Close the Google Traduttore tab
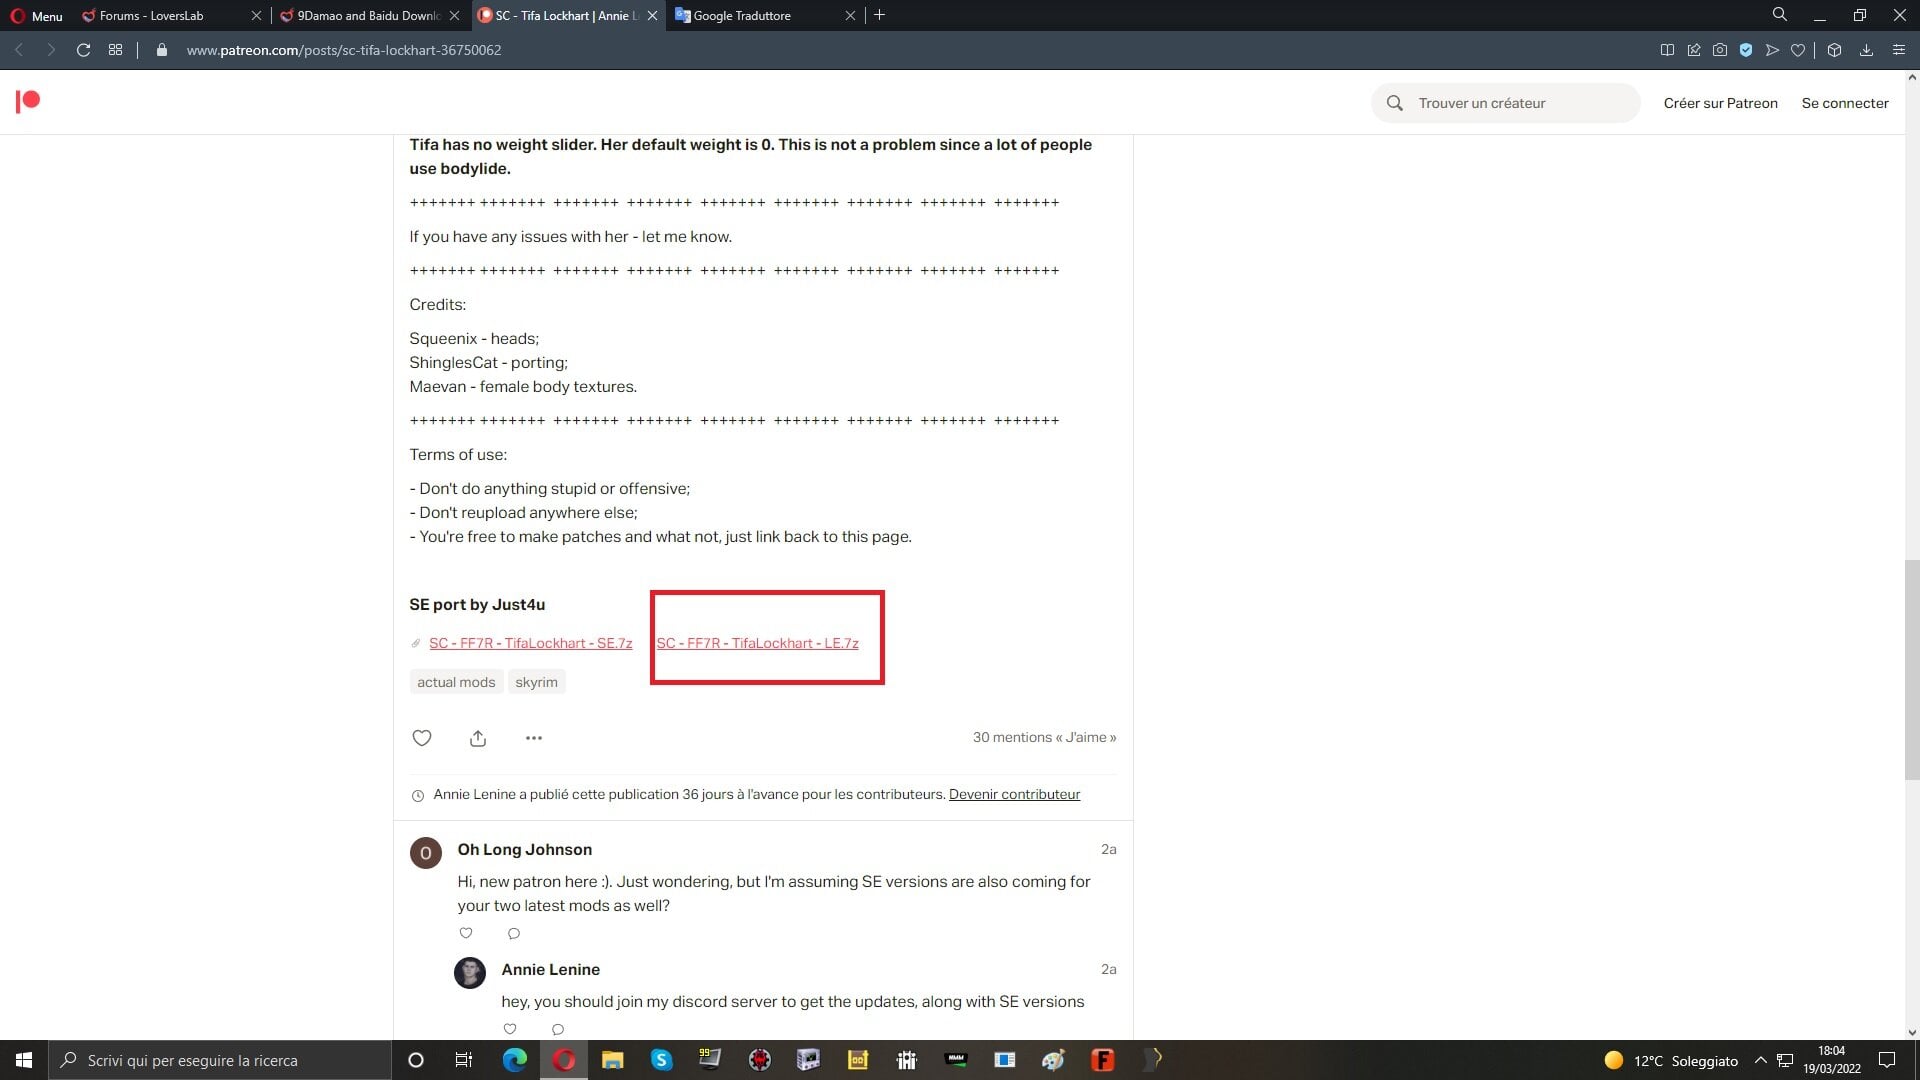Screen dimensions: 1920x1080 pos(851,16)
